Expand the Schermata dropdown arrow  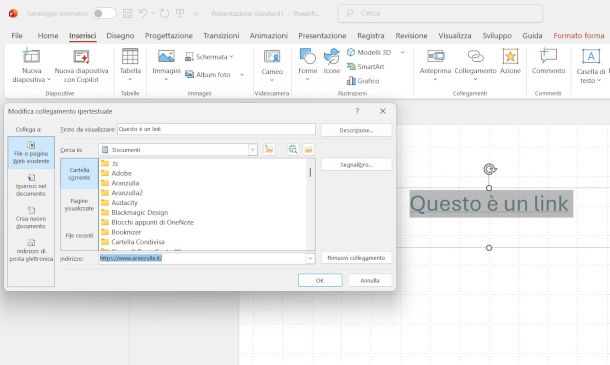(x=231, y=57)
